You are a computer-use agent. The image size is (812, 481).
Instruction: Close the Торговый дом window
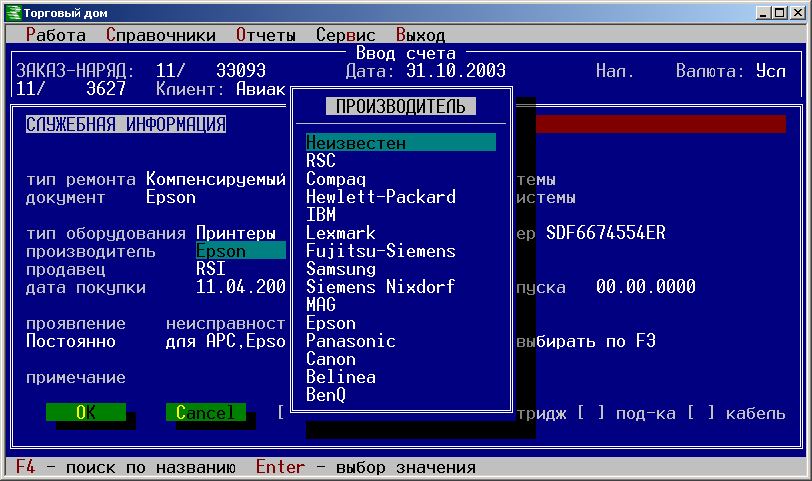pyautogui.click(x=798, y=13)
